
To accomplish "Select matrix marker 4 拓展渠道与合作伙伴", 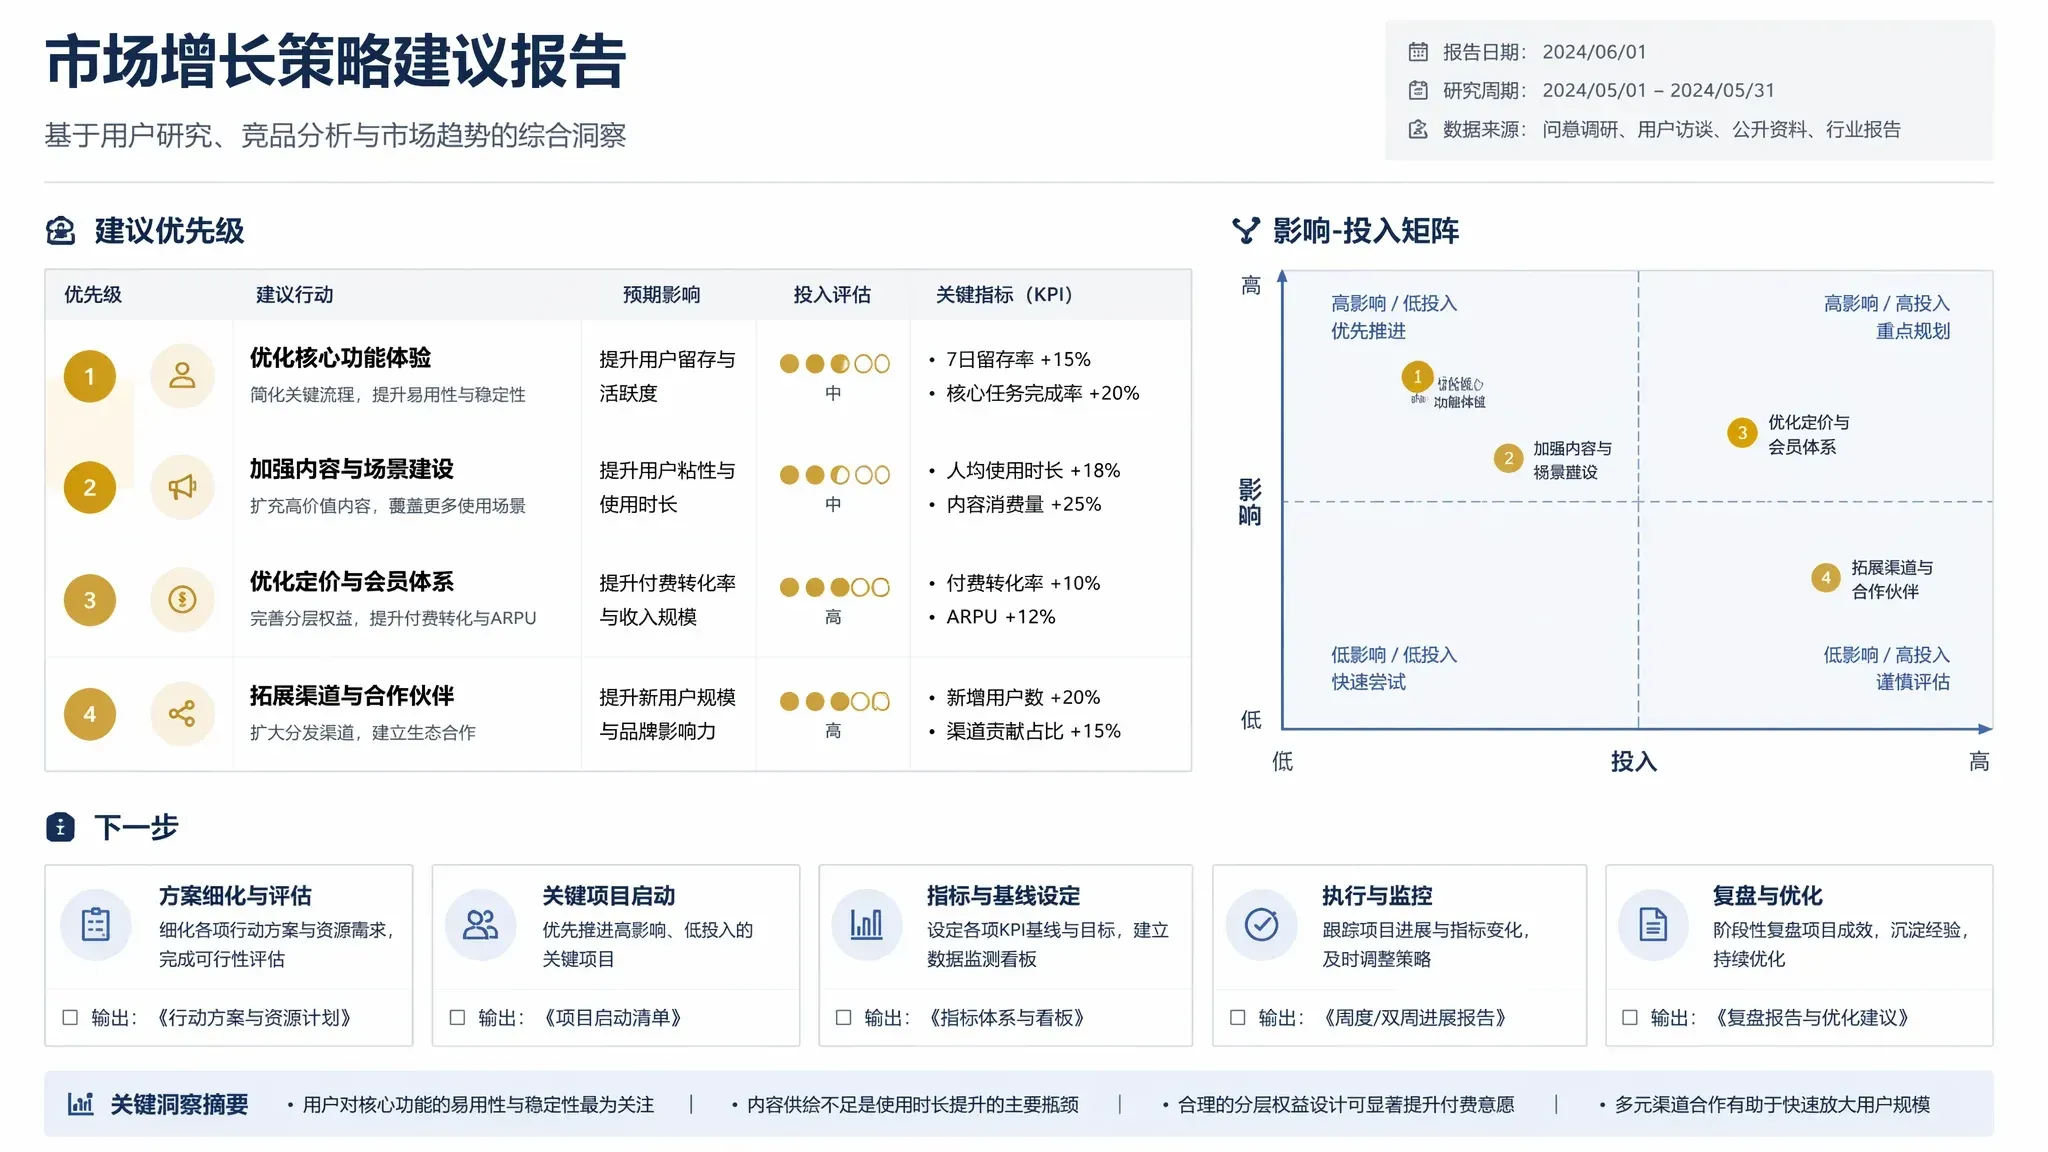I will tap(1826, 578).
